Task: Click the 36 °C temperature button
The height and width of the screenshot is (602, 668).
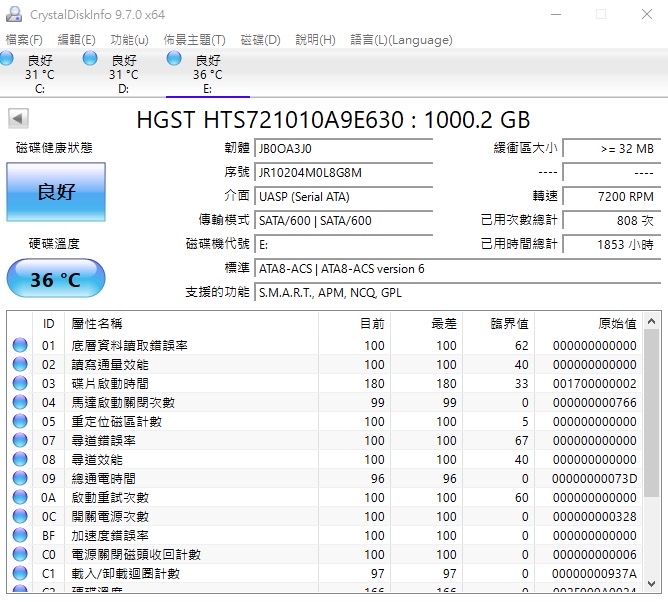Action: tap(55, 279)
